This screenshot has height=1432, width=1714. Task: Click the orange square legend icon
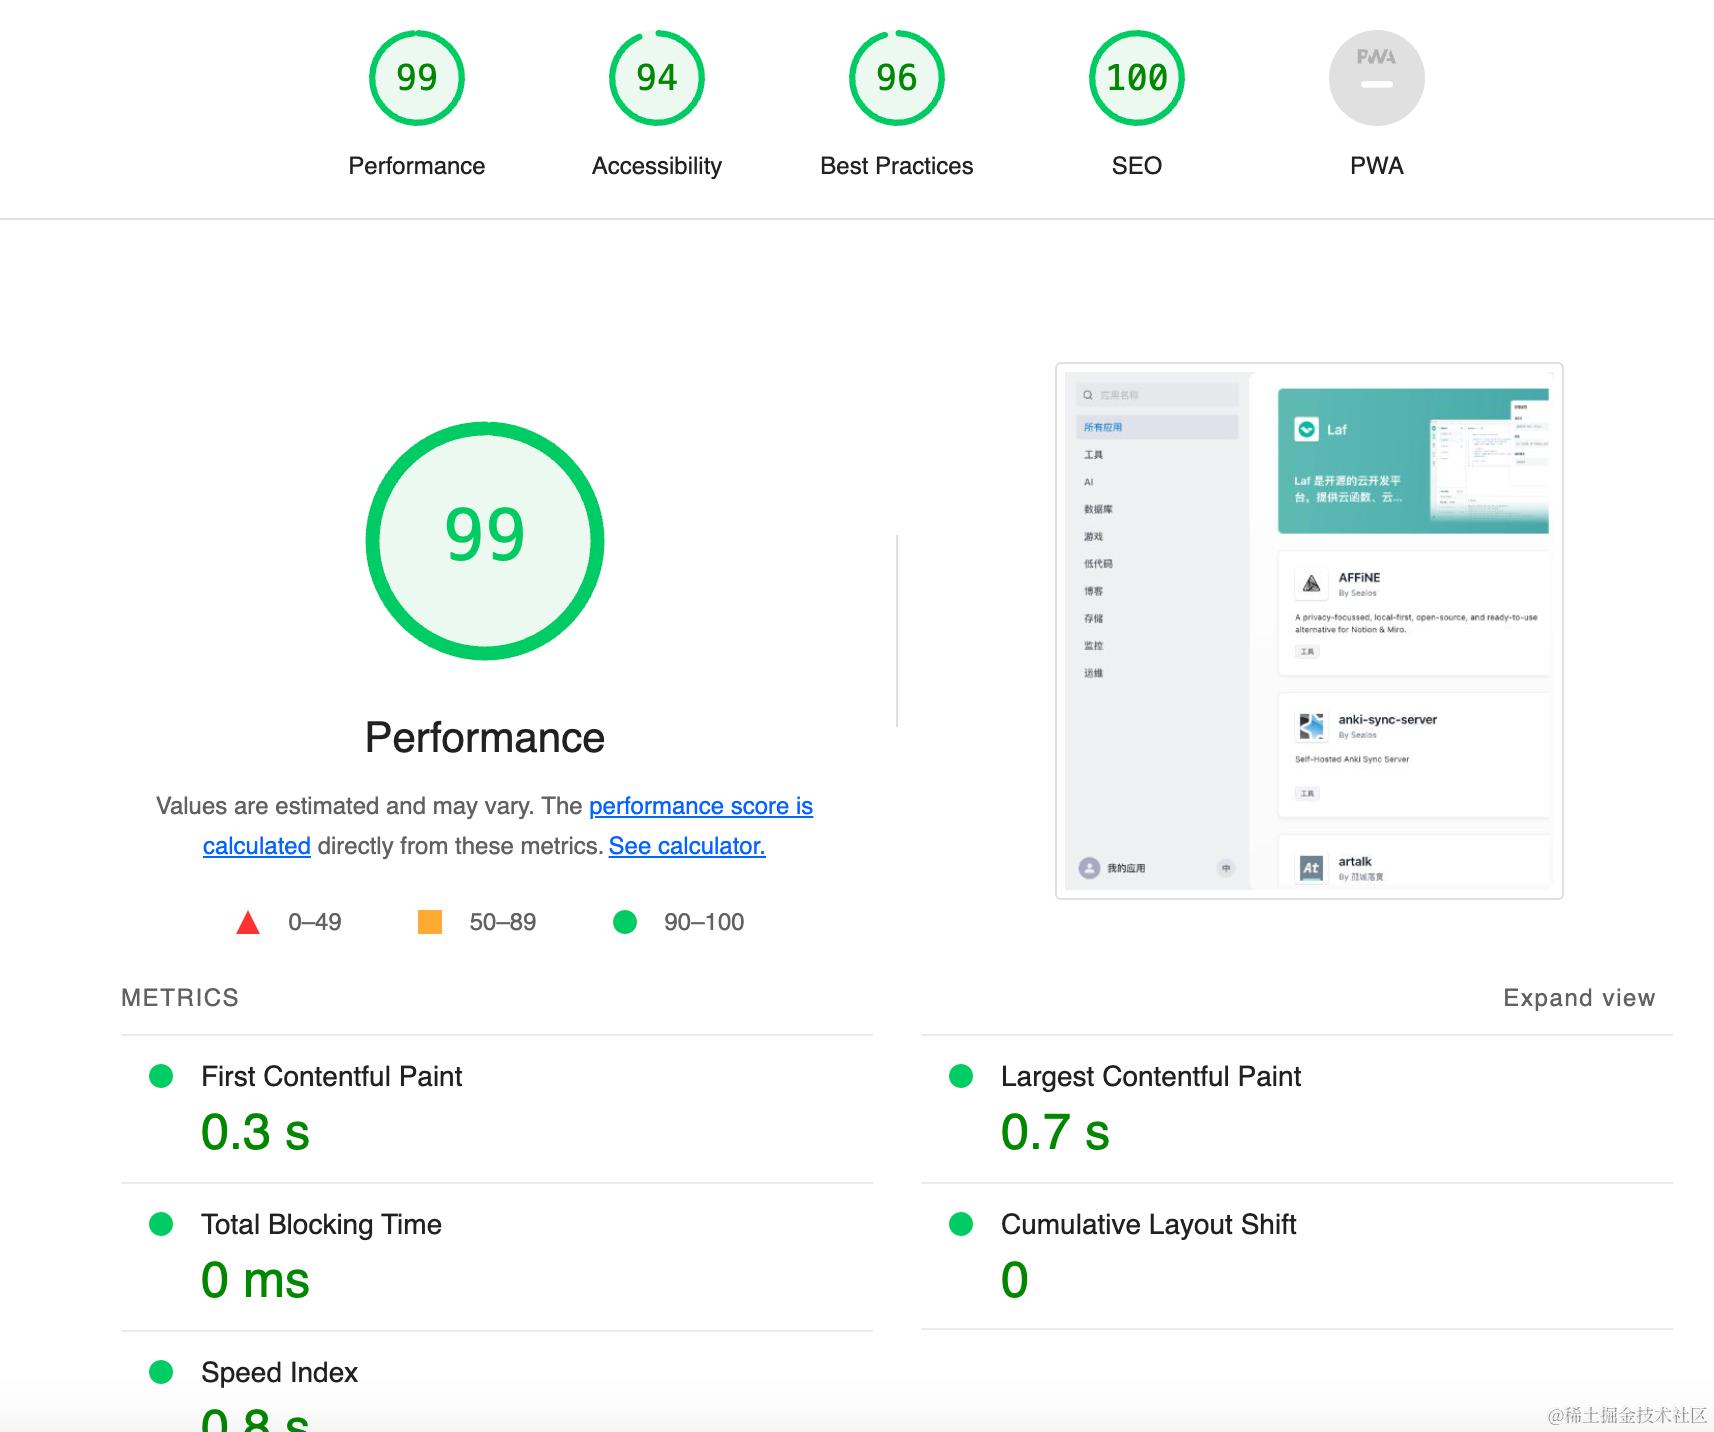coord(430,922)
